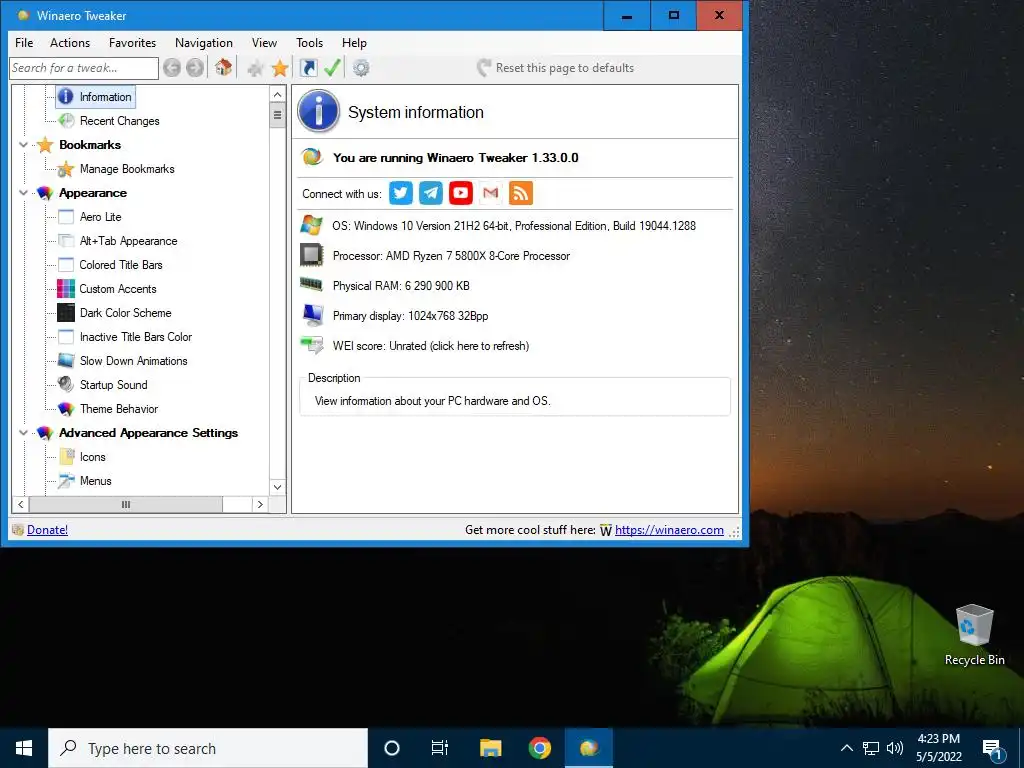1024x768 pixels.
Task: Open the YouTube channel icon
Action: pyautogui.click(x=461, y=193)
